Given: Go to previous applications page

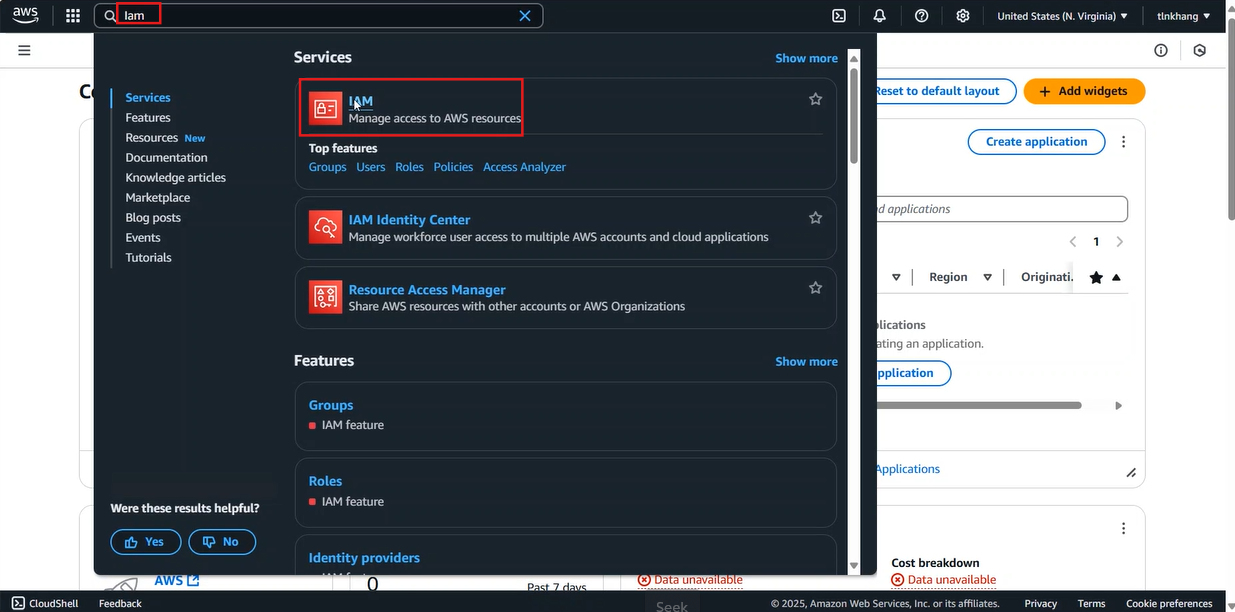Looking at the screenshot, I should [x=1073, y=242].
